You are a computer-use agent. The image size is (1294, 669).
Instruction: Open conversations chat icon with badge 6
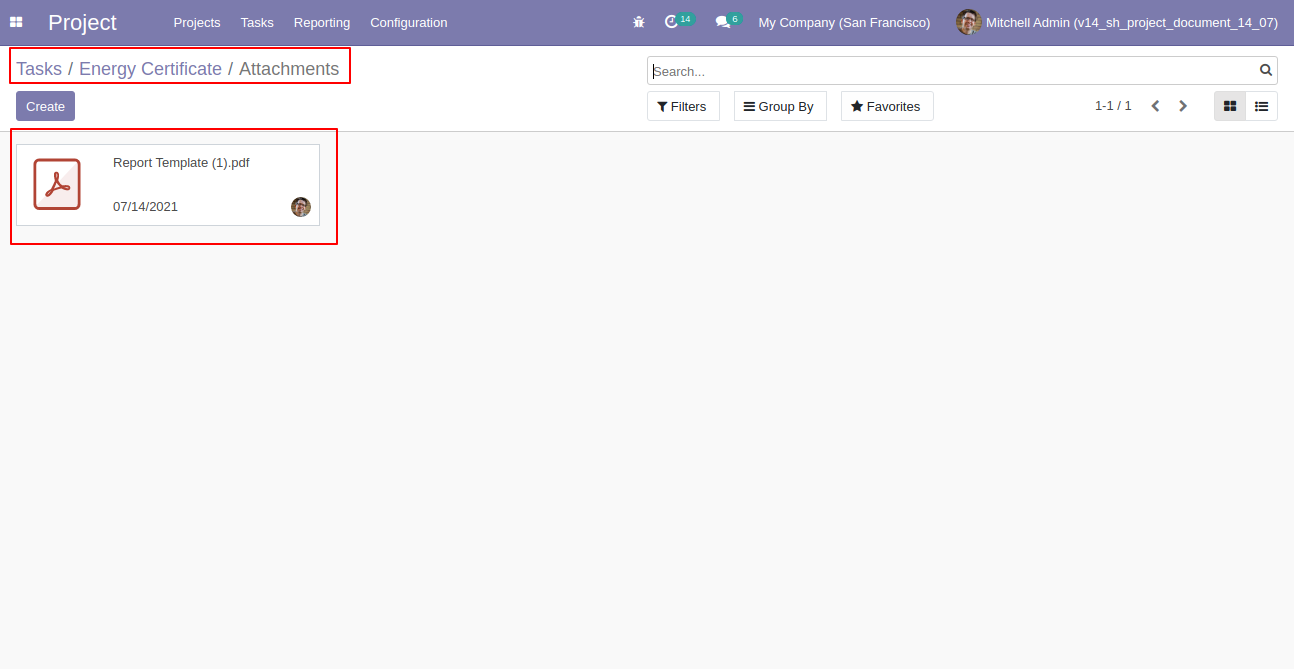[x=728, y=21]
